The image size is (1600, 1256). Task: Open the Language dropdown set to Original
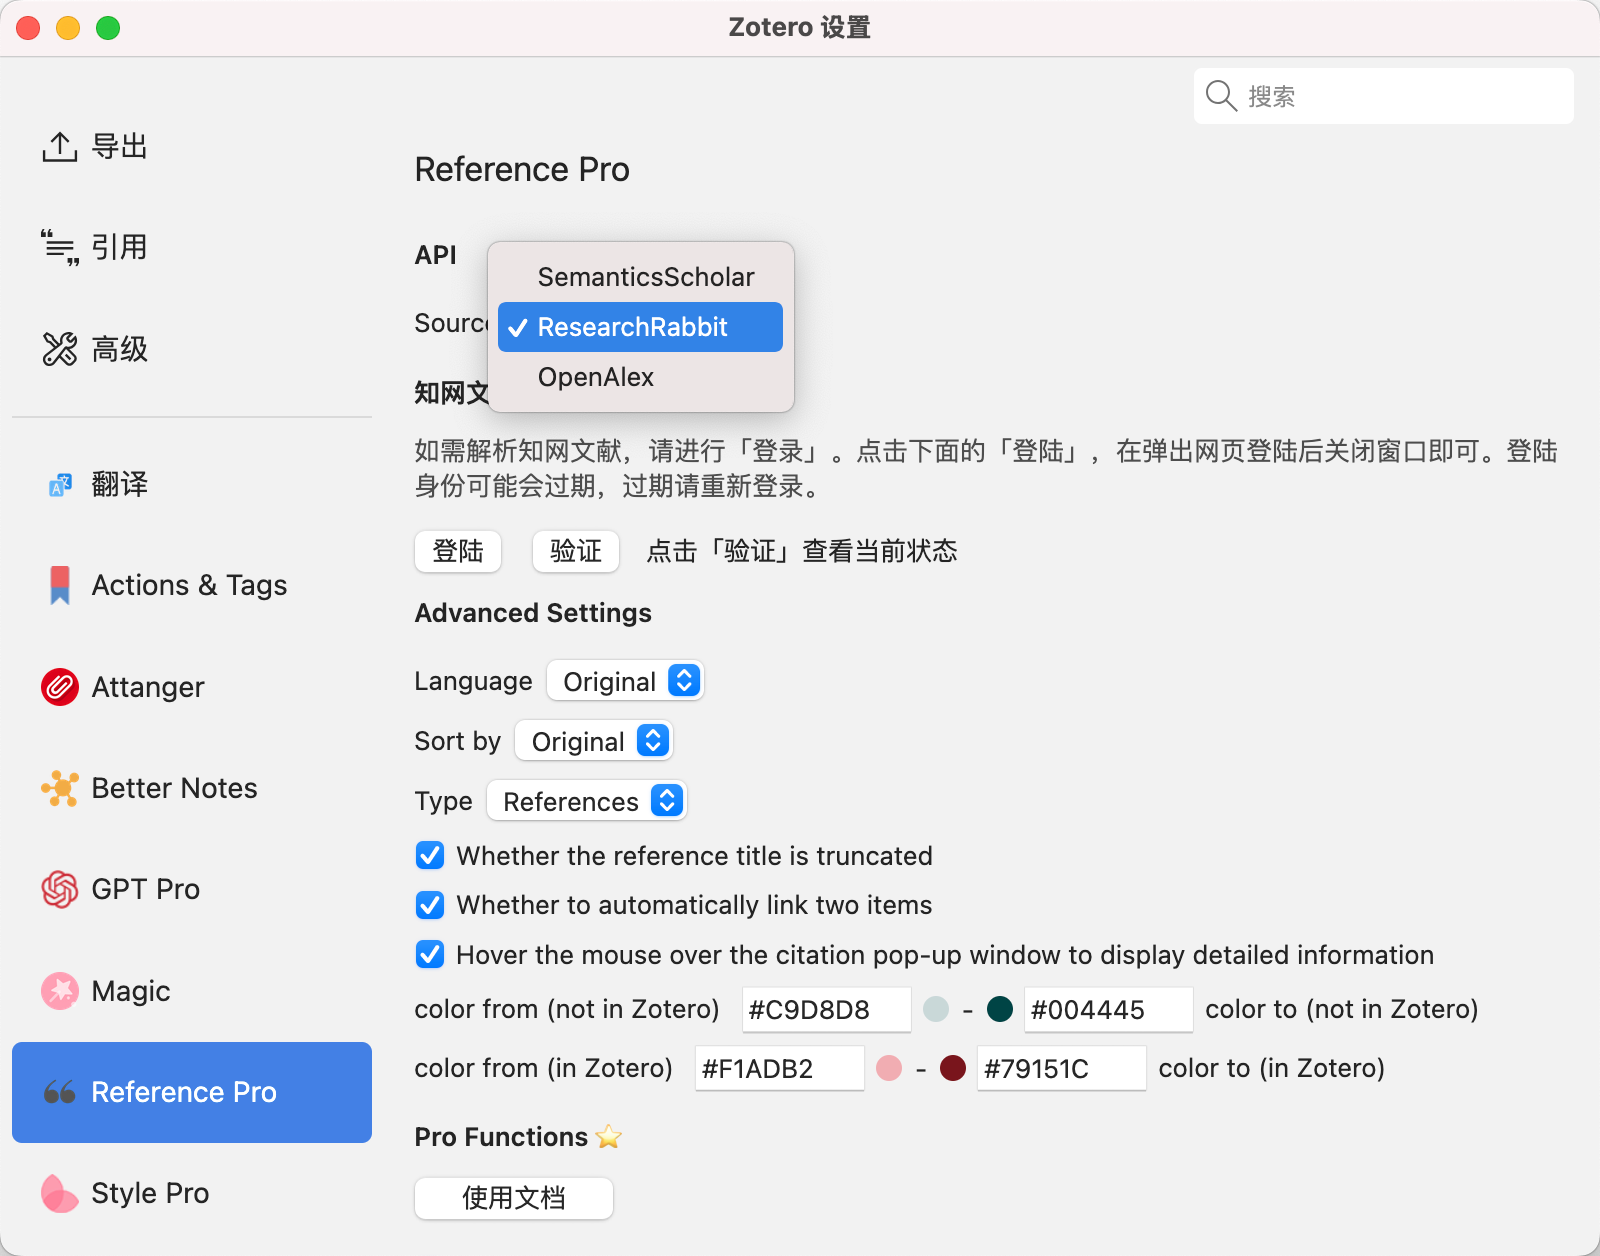click(x=626, y=681)
